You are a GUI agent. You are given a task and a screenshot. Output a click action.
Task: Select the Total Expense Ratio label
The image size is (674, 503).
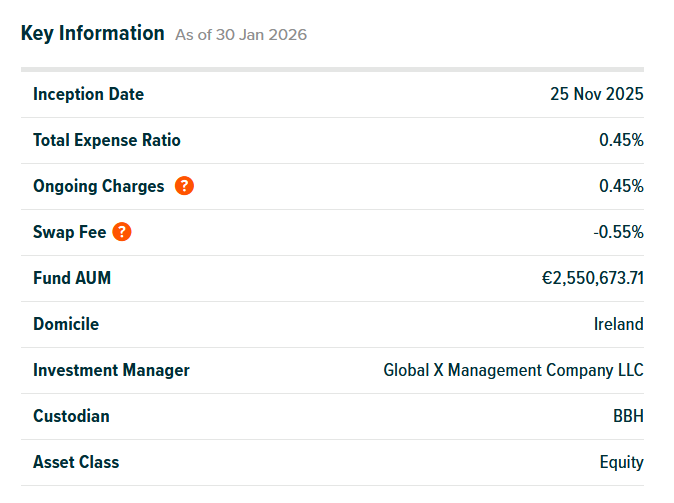click(107, 140)
